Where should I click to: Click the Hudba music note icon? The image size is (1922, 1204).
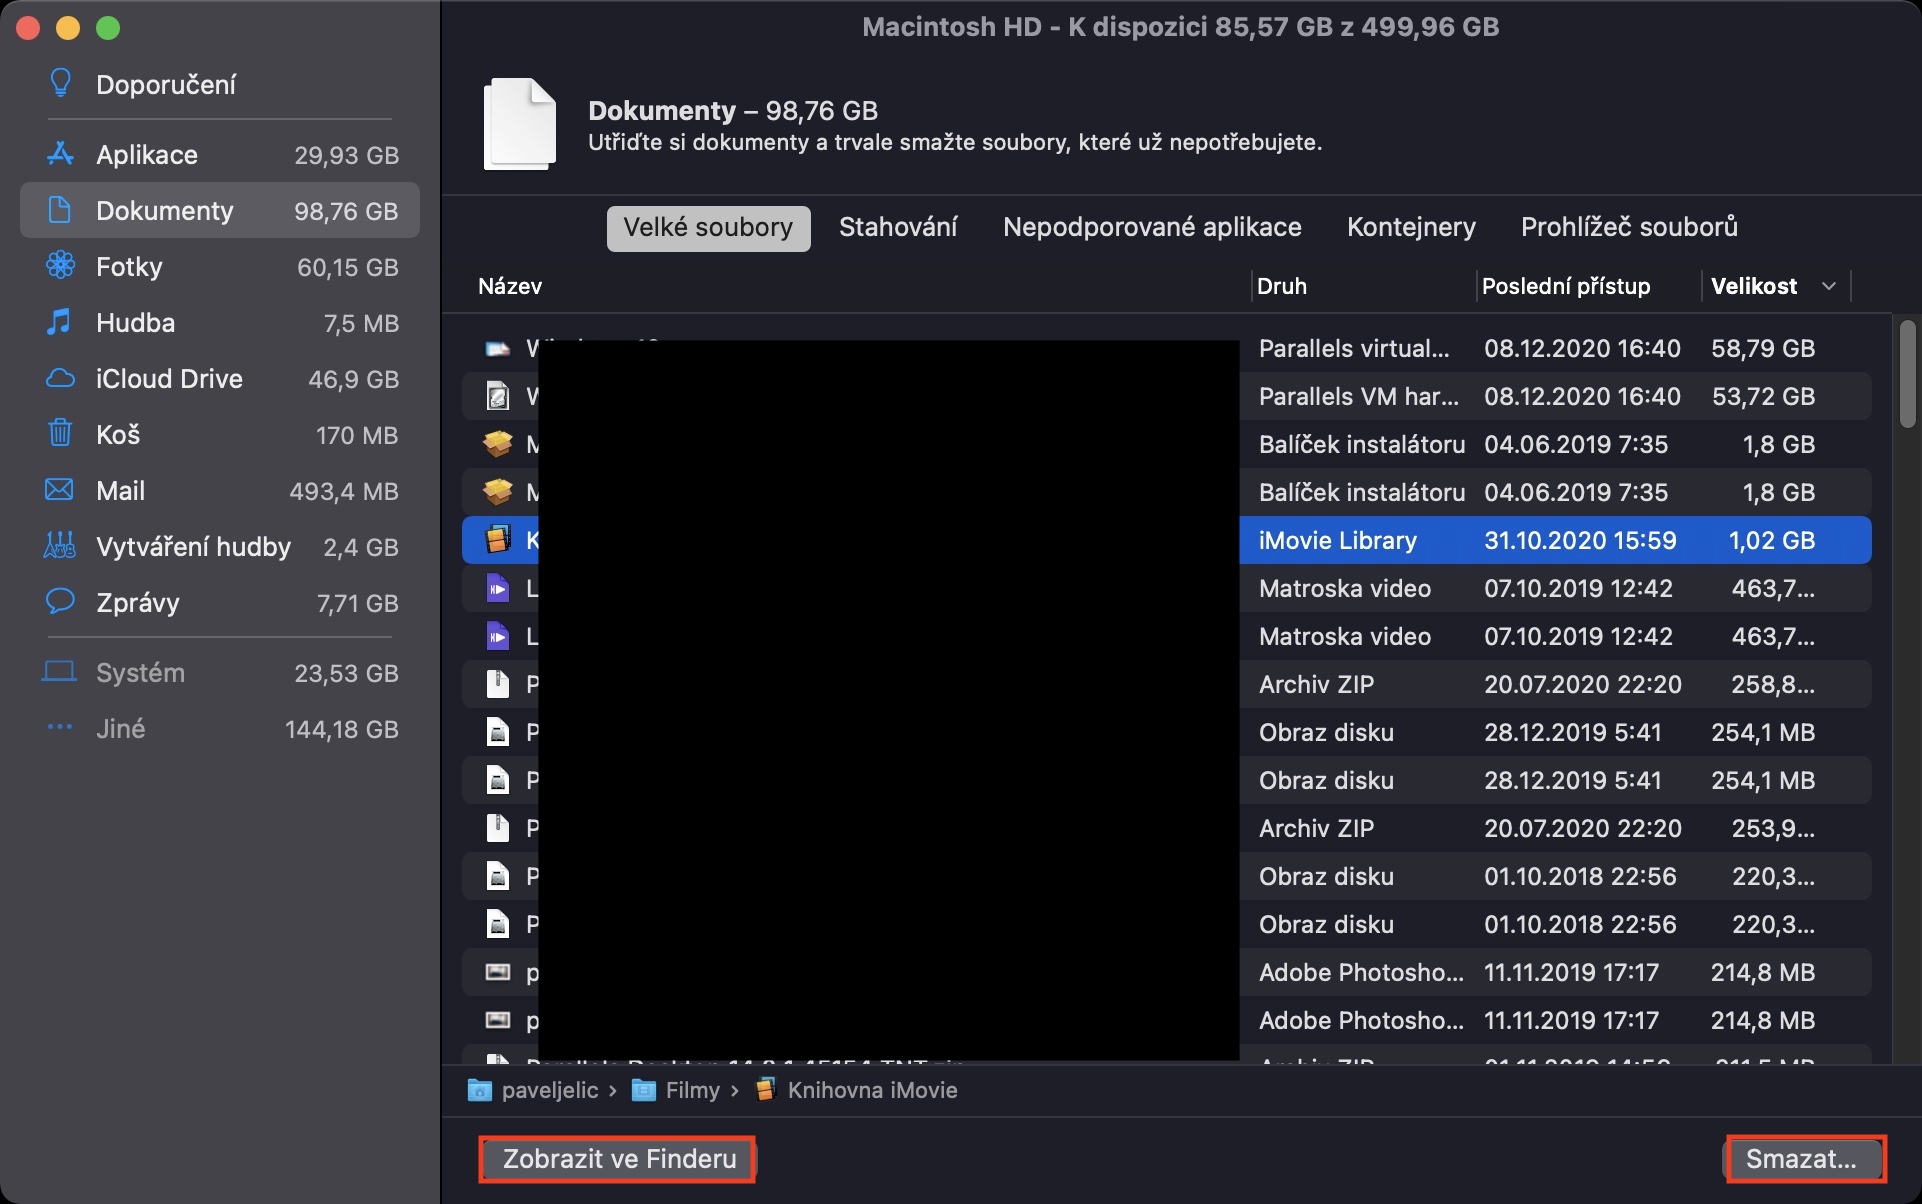[x=60, y=322]
